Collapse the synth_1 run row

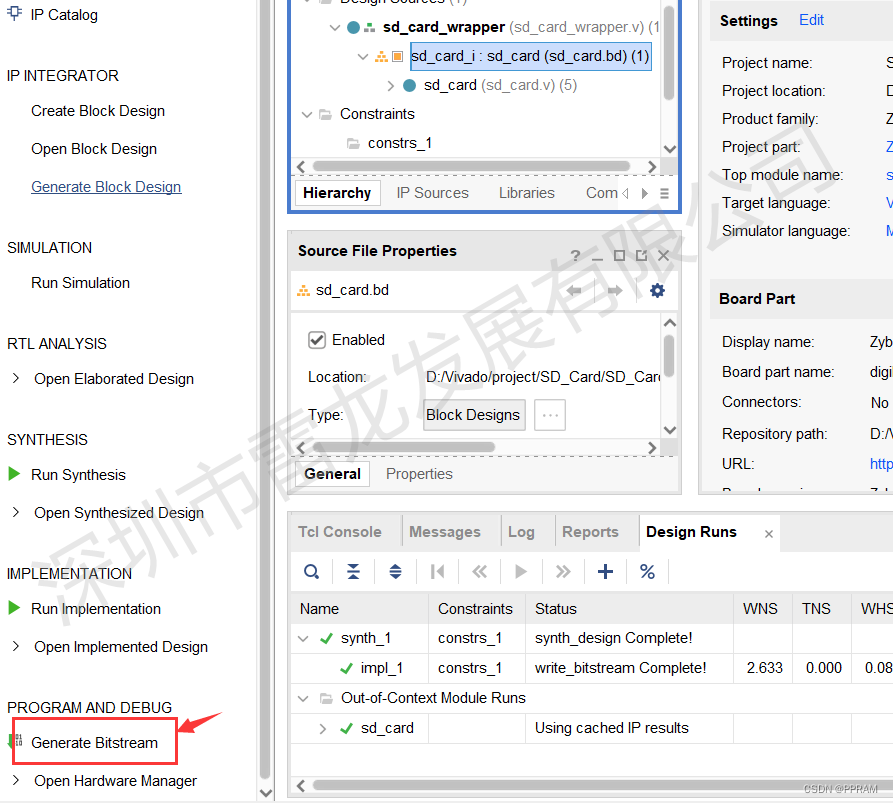point(304,638)
